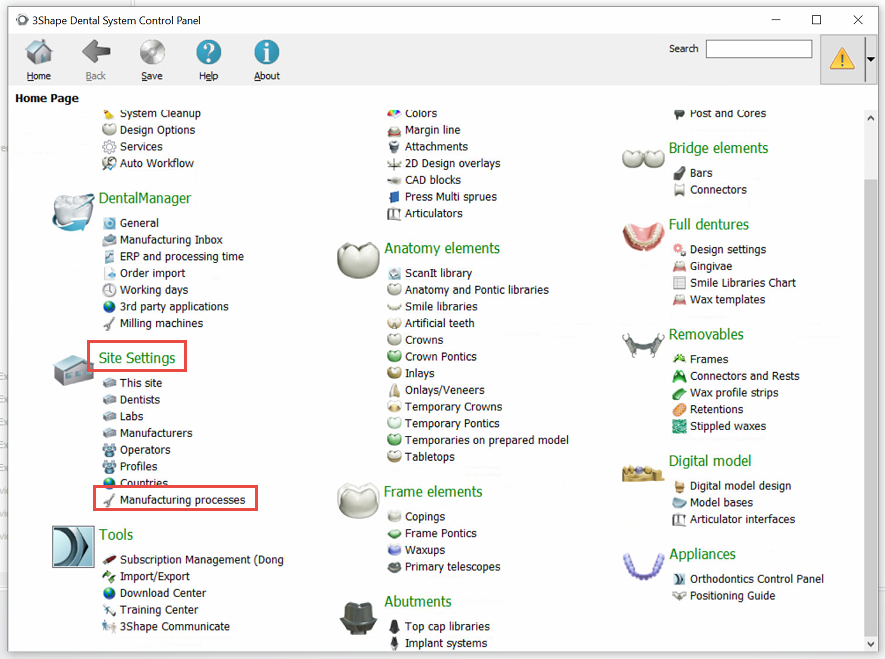
Task: Click the scrollbar down arrow
Action: coord(870,644)
